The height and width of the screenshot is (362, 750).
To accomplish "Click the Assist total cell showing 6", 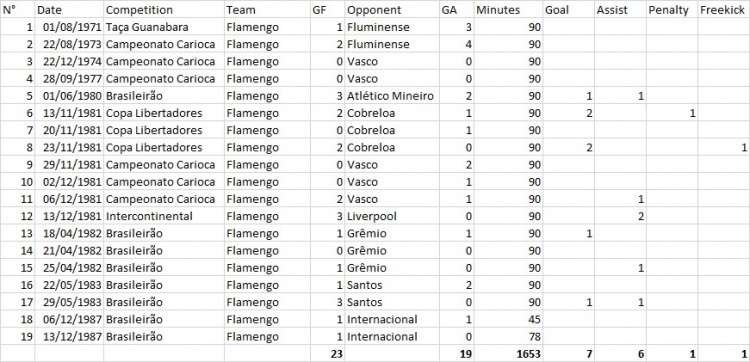I will (620, 354).
